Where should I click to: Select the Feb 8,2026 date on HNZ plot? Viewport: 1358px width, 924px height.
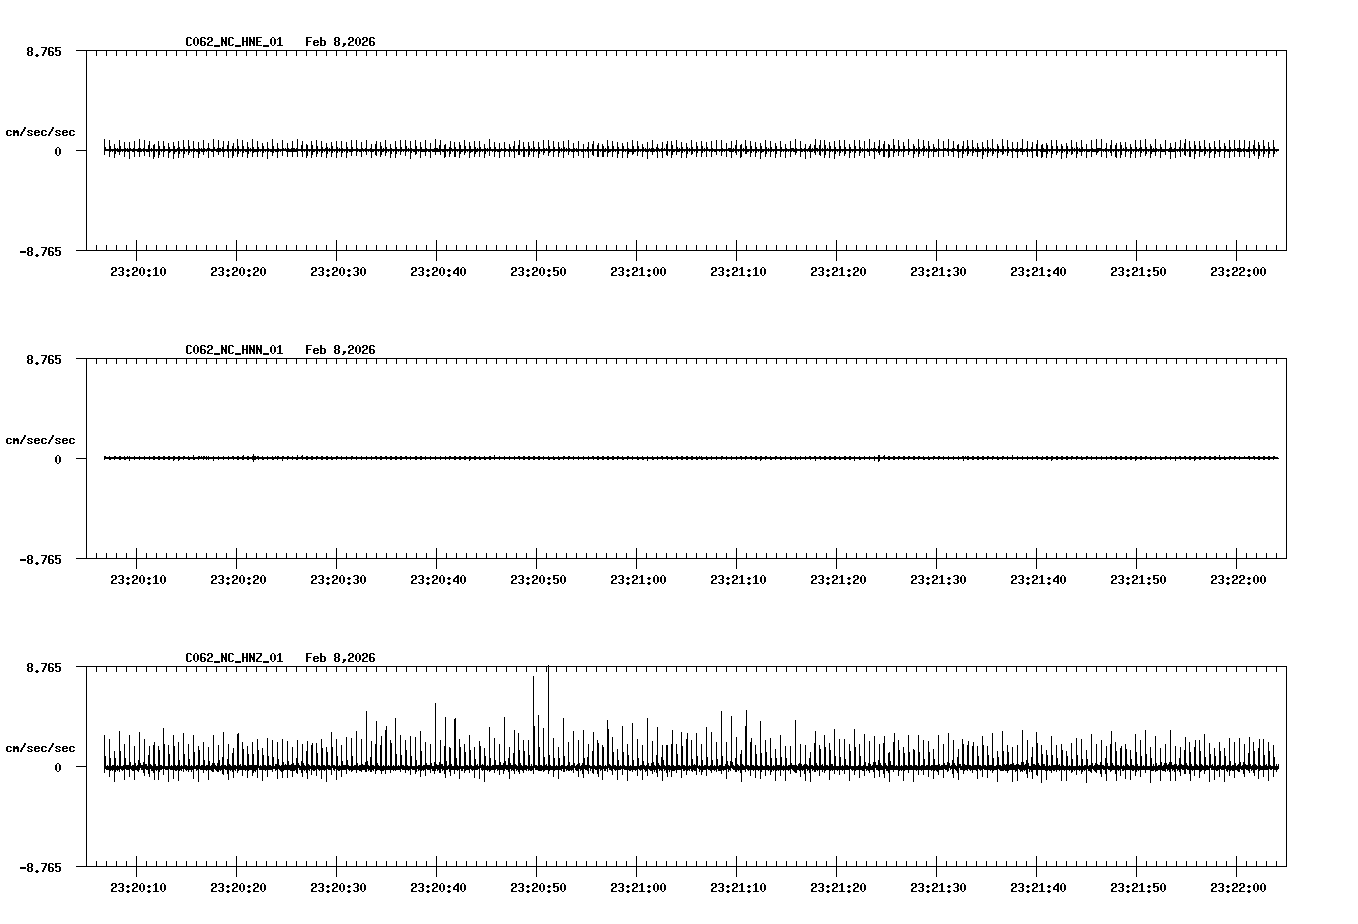click(340, 659)
